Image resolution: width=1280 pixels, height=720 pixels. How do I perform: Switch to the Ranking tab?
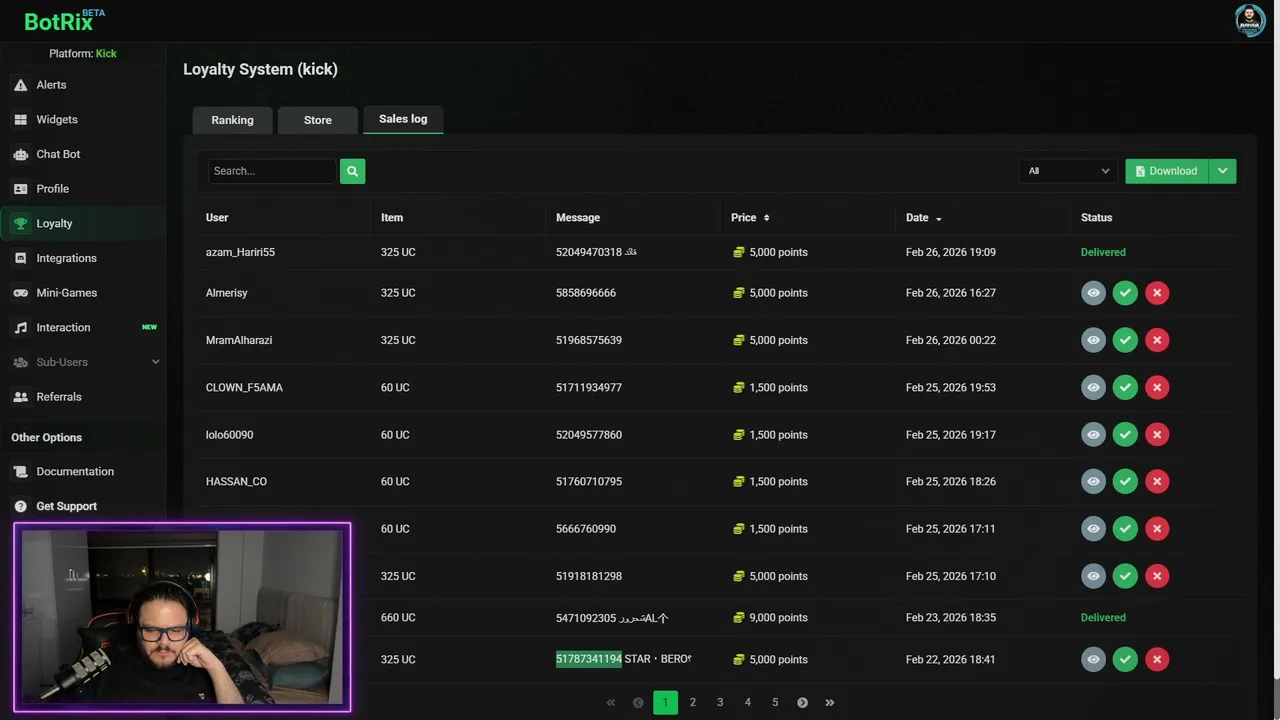232,120
